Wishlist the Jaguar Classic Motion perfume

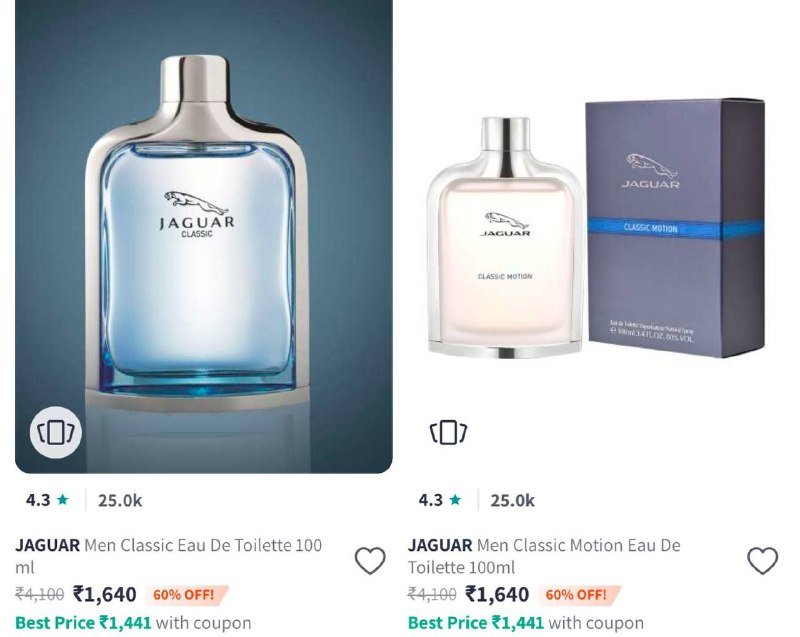(762, 560)
